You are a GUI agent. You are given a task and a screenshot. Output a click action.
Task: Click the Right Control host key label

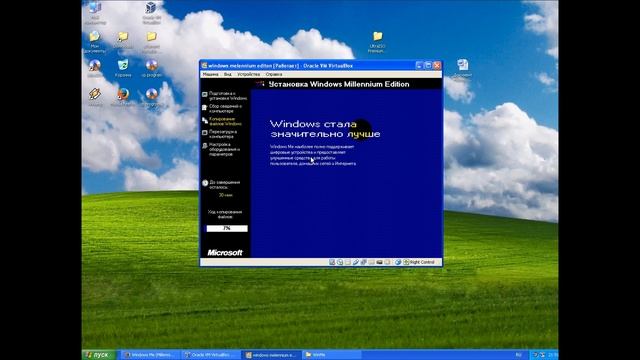[x=422, y=262]
